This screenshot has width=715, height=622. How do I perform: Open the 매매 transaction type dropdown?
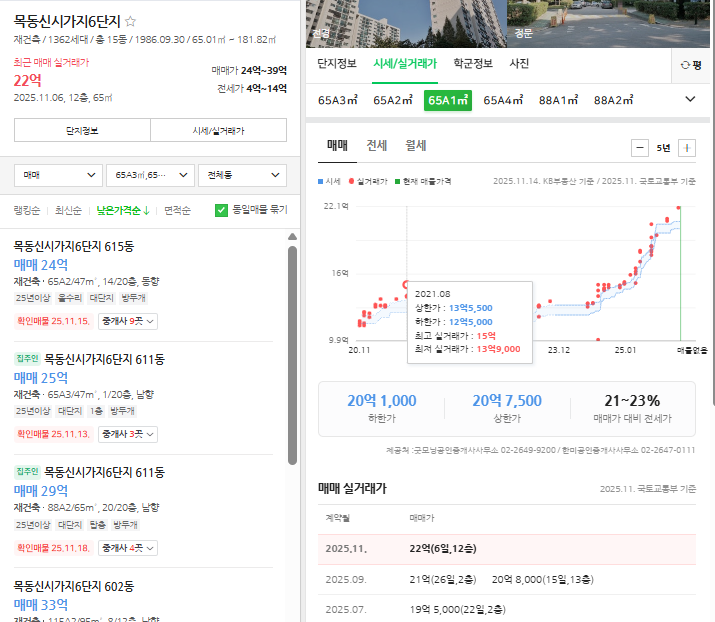pyautogui.click(x=59, y=175)
